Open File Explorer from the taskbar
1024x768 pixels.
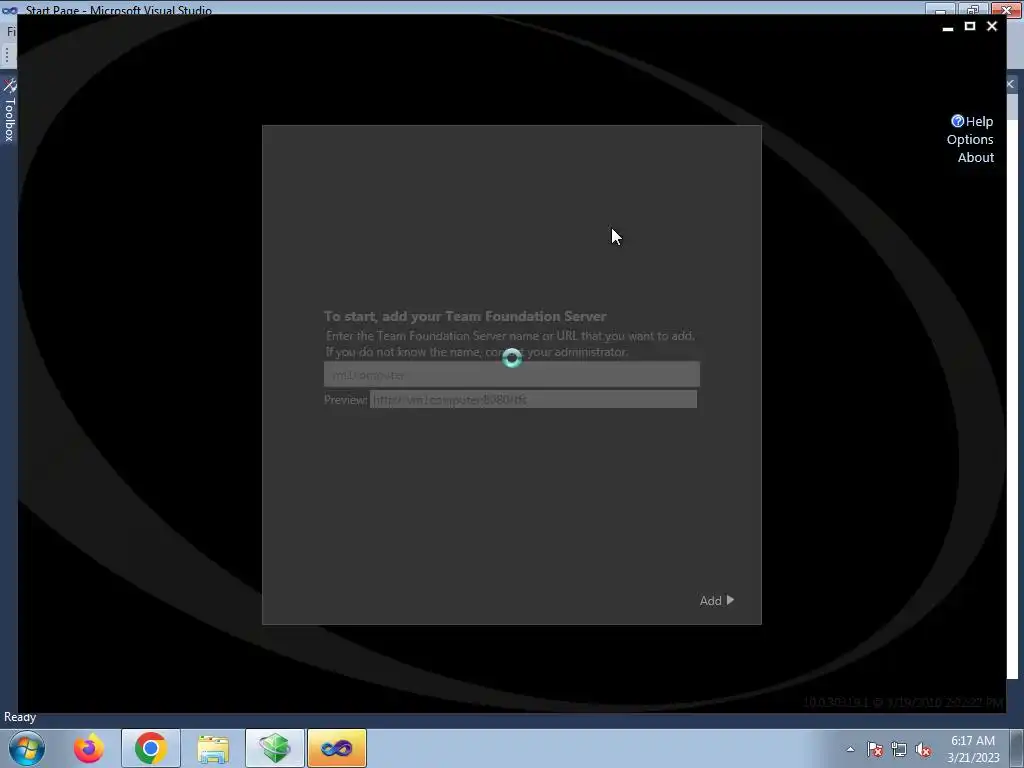213,748
